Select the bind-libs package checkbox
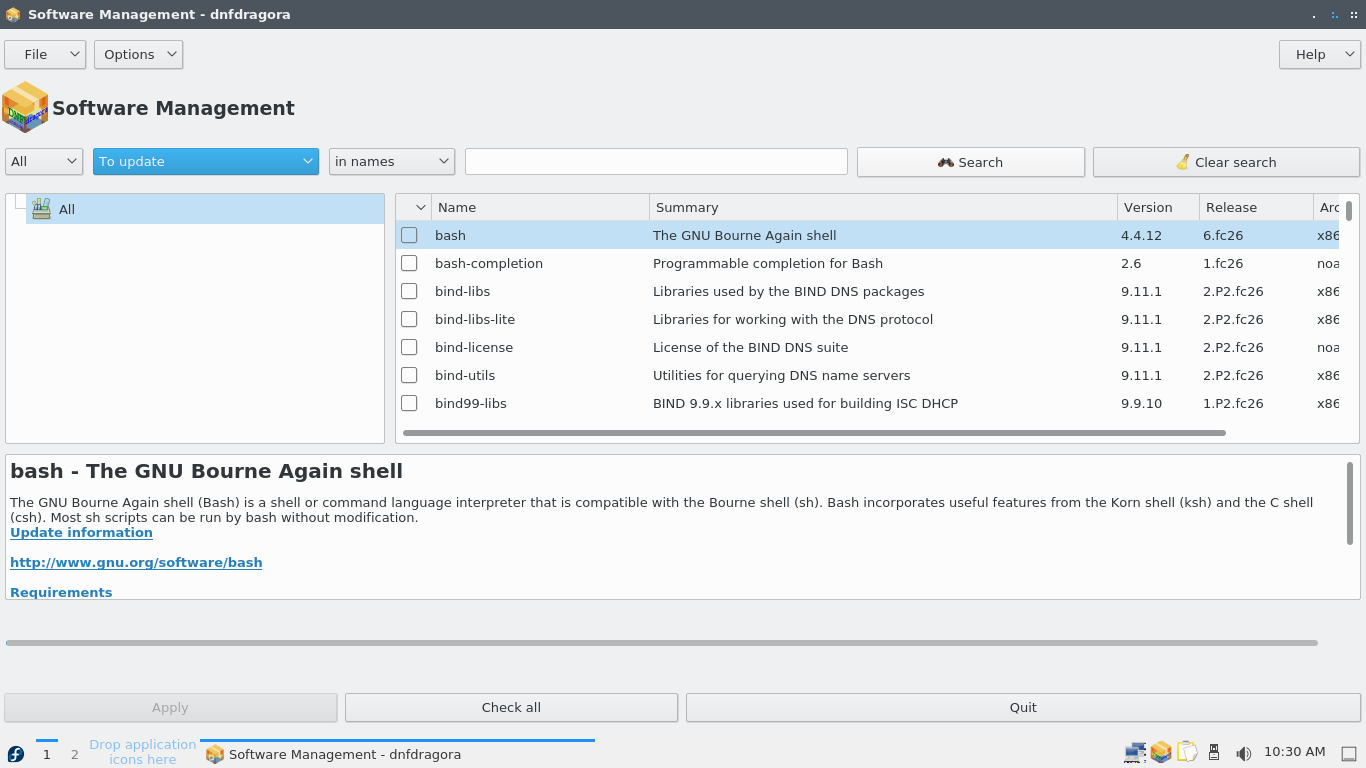The height and width of the screenshot is (768, 1366). (x=409, y=291)
